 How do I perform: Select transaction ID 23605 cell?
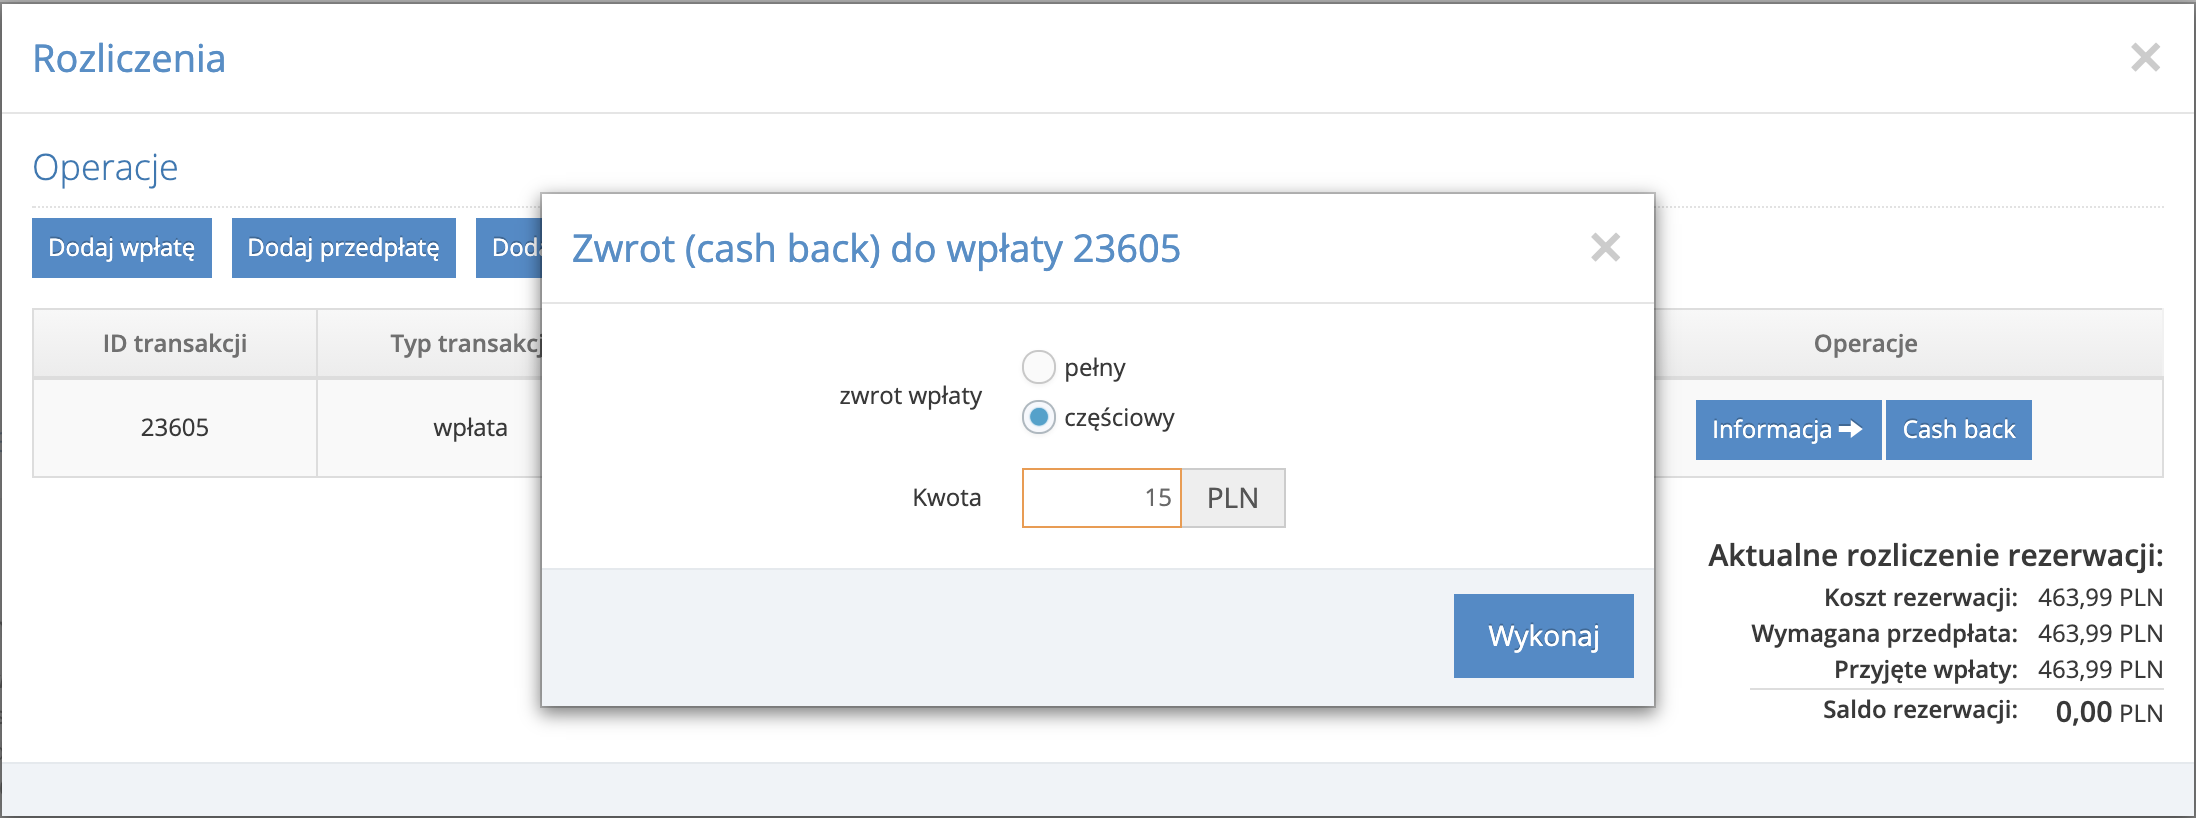[x=175, y=428]
